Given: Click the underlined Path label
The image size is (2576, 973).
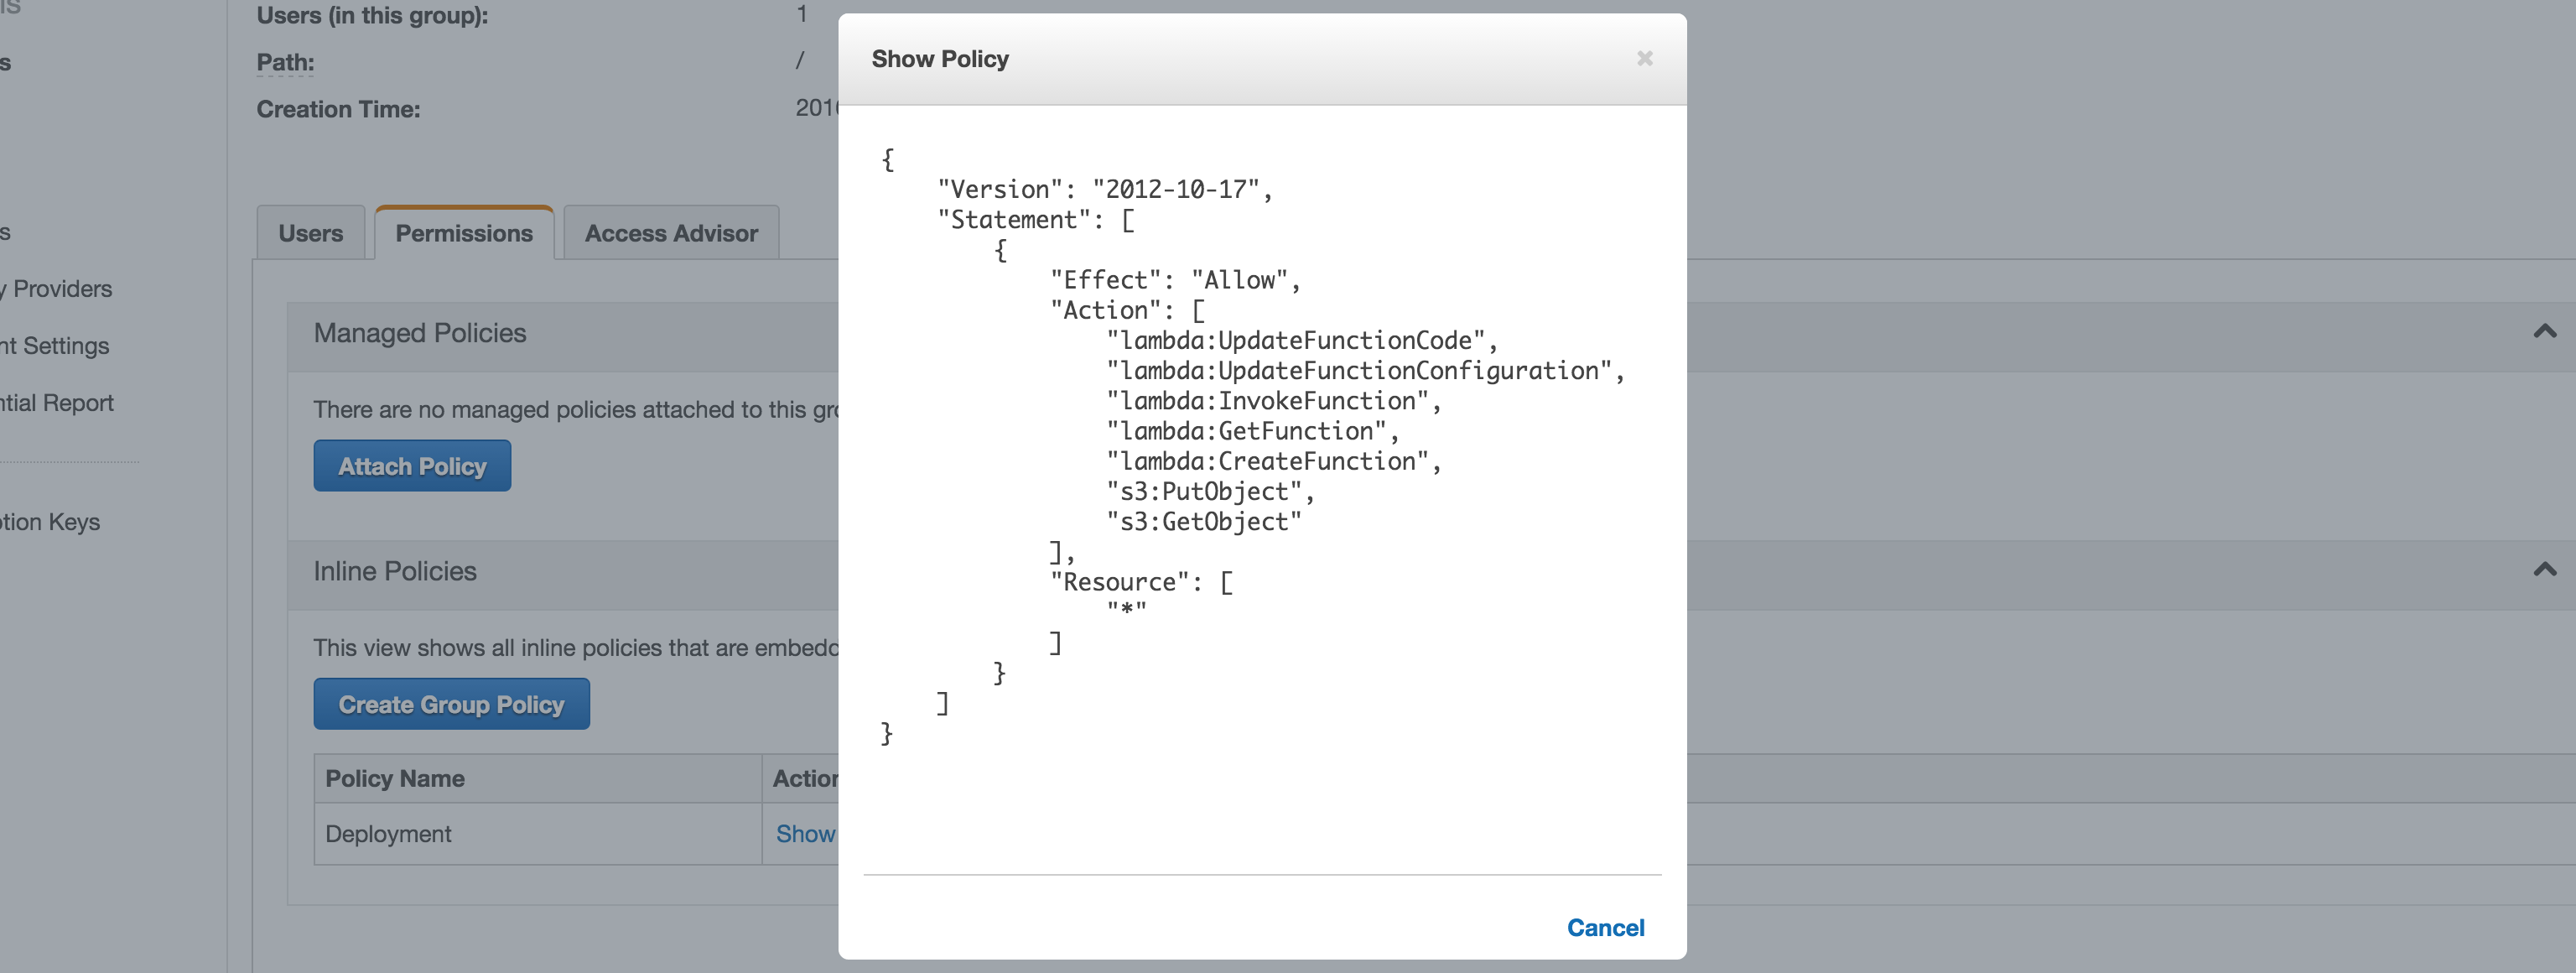Looking at the screenshot, I should click(285, 62).
